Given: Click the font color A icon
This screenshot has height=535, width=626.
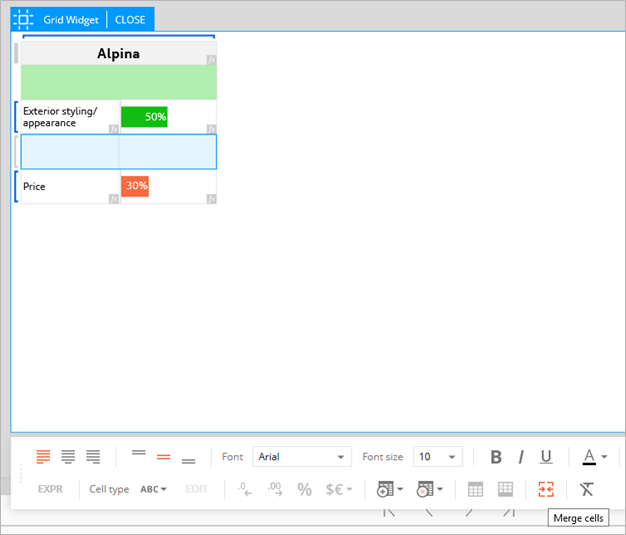Looking at the screenshot, I should coord(589,457).
